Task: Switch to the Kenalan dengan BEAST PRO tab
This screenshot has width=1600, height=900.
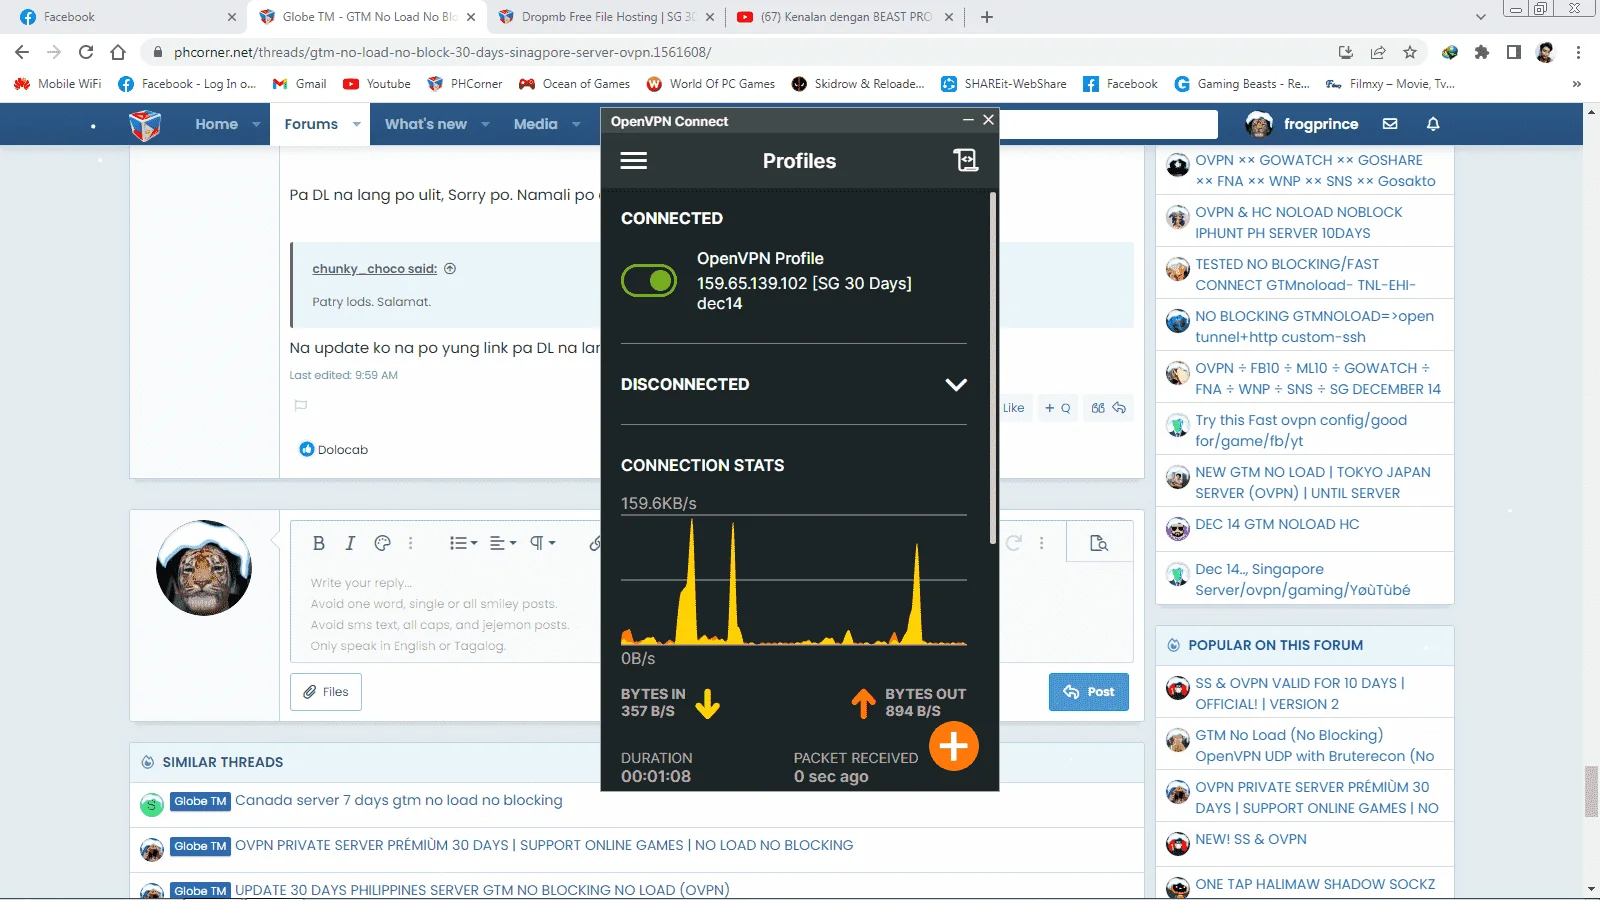Action: click(846, 17)
